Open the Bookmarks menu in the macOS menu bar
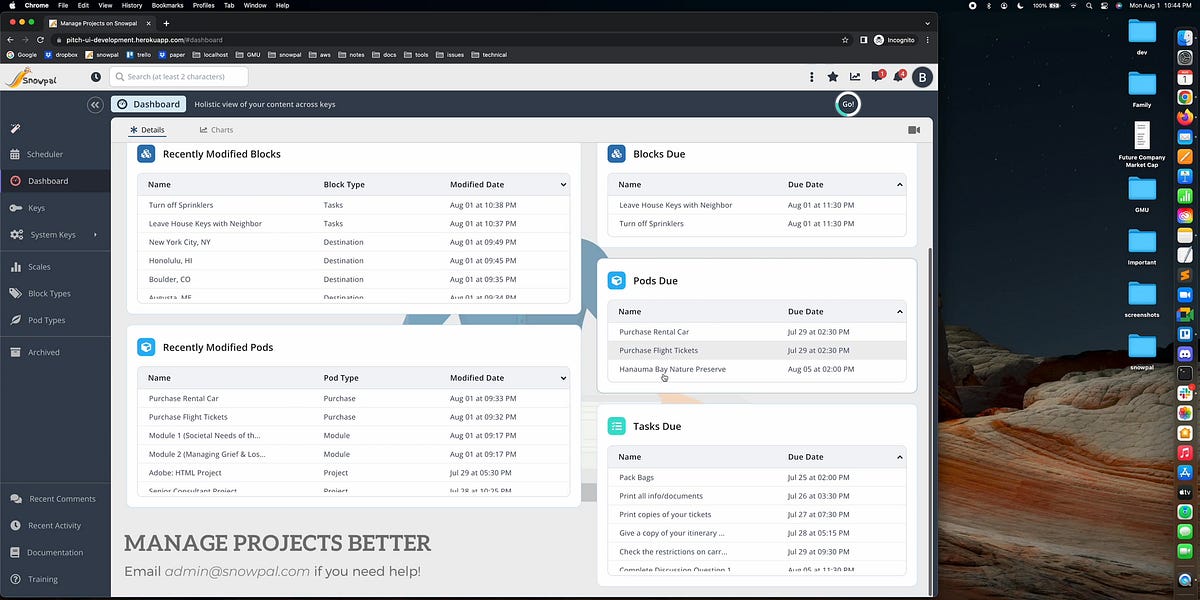Viewport: 1200px width, 600px height. (168, 5)
